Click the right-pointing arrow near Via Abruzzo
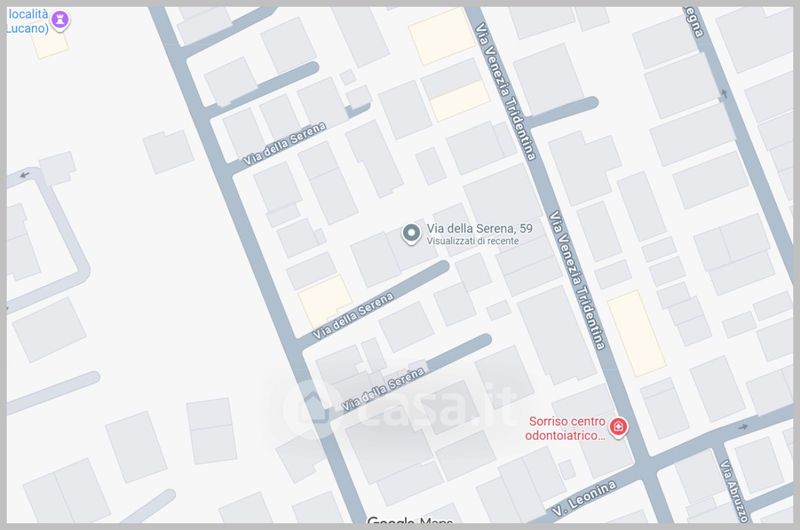 (x=742, y=426)
